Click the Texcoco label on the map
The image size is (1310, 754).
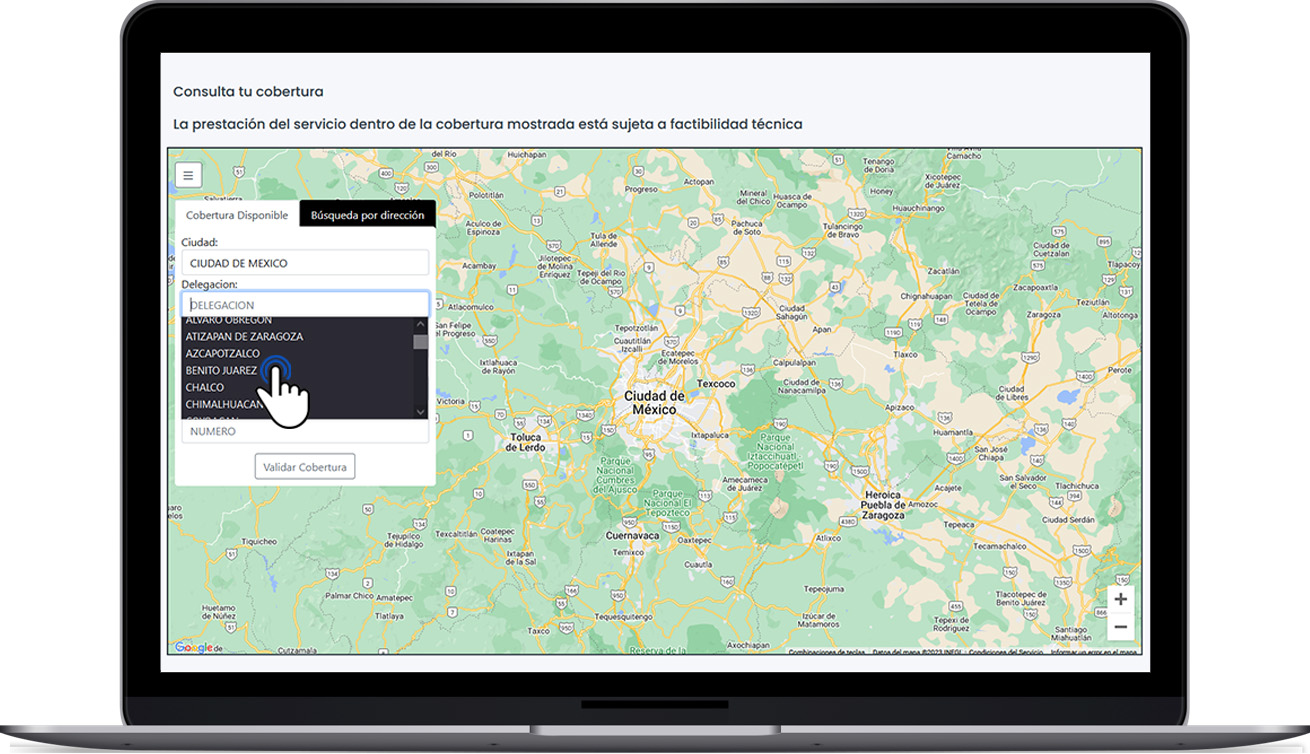[716, 384]
